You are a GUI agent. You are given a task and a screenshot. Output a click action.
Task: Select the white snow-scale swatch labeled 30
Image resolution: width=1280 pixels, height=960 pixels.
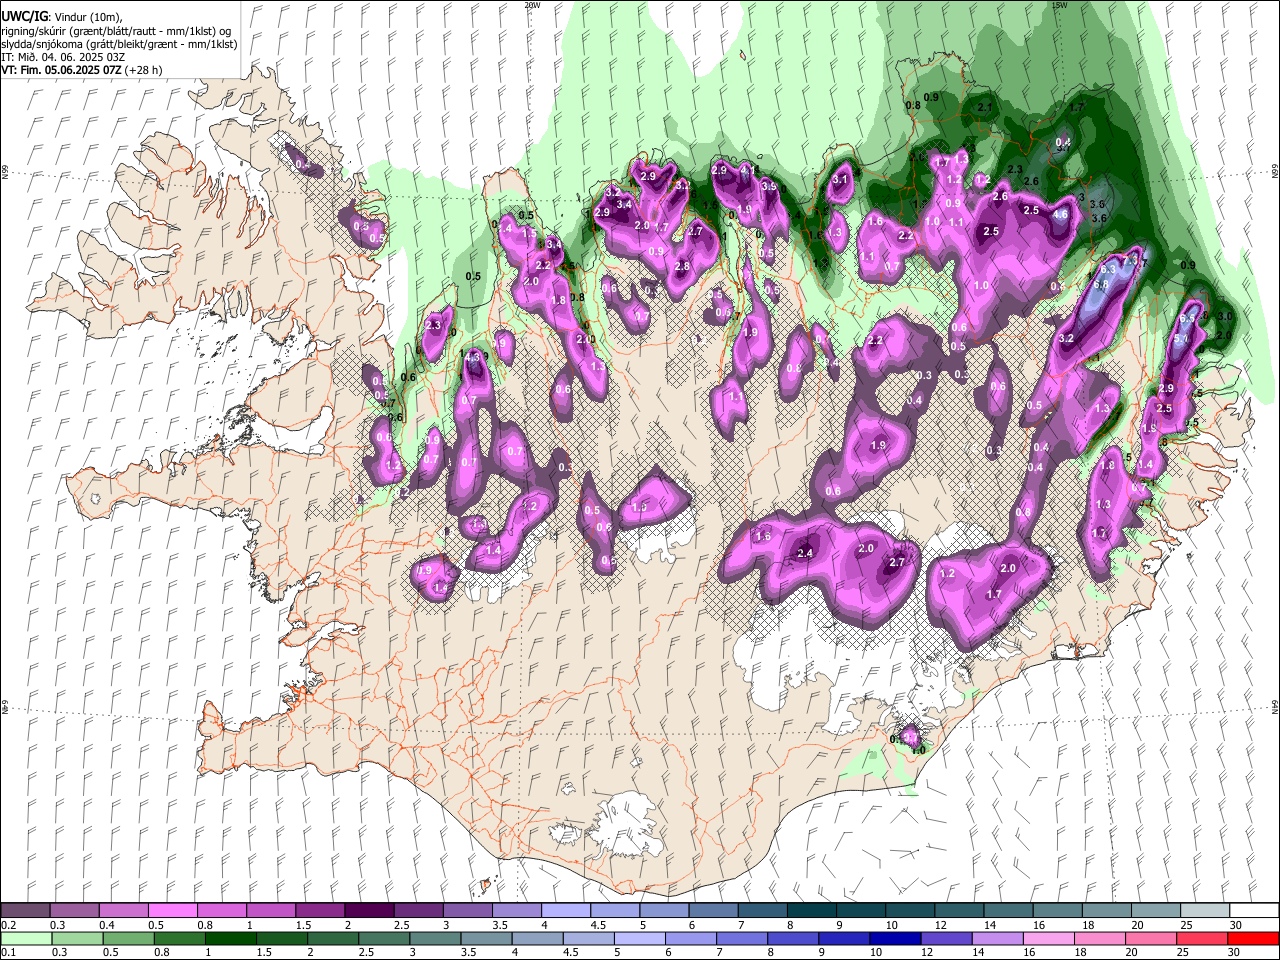(1252, 910)
